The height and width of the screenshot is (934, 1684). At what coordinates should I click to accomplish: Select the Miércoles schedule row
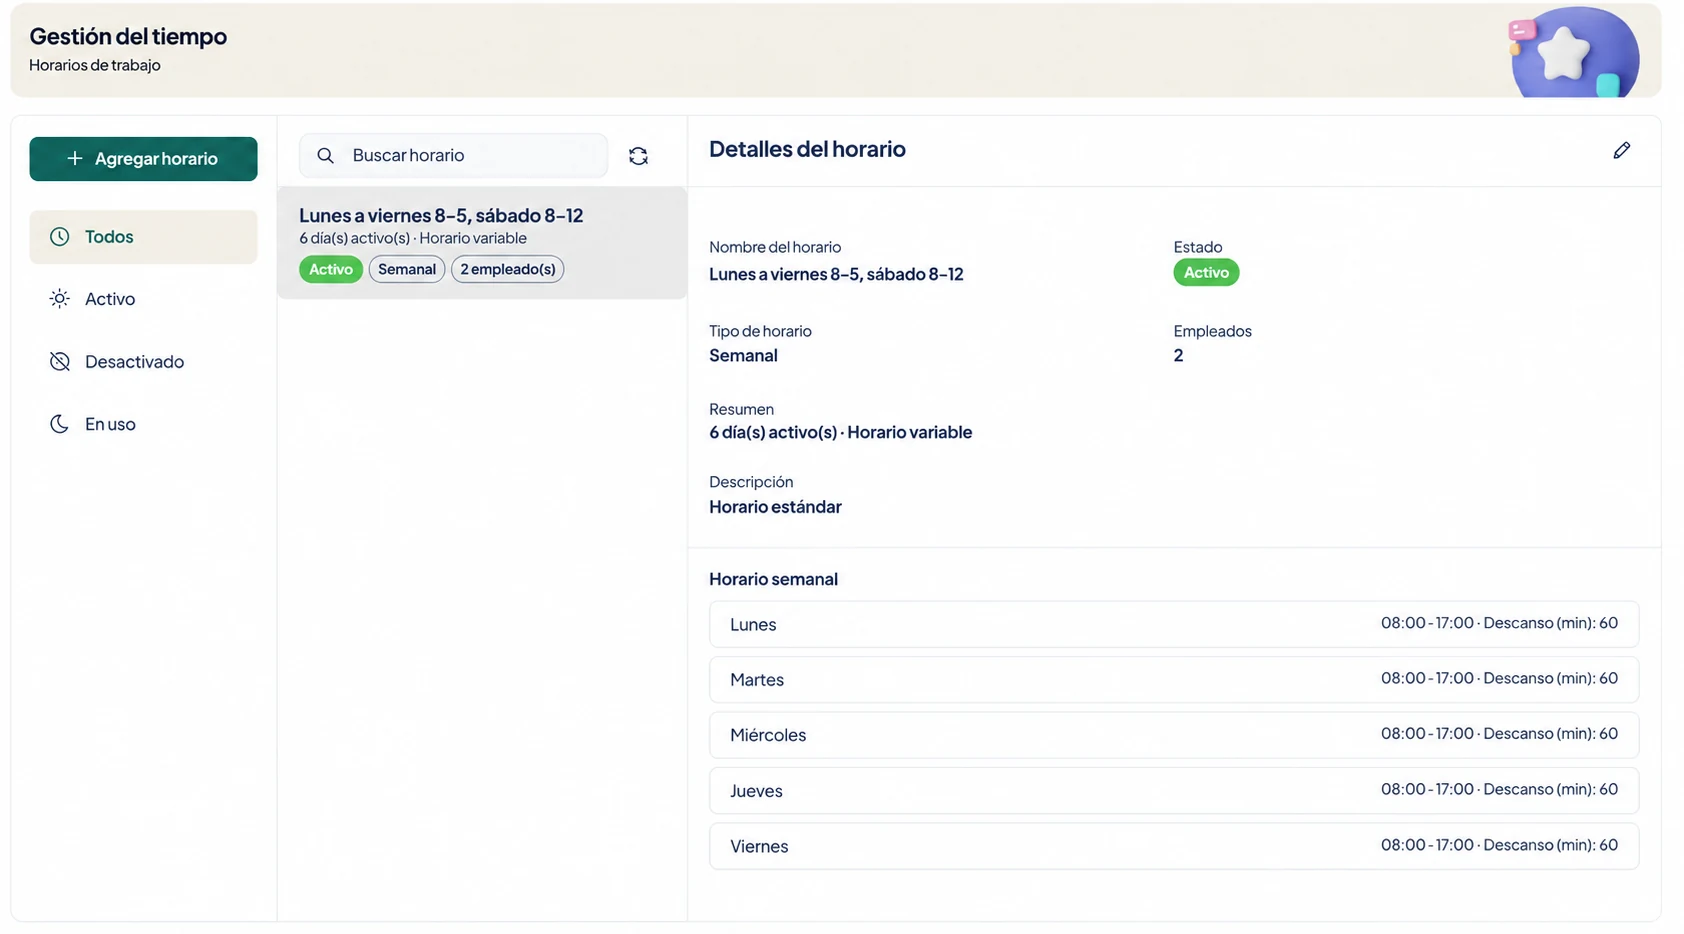tap(1174, 735)
